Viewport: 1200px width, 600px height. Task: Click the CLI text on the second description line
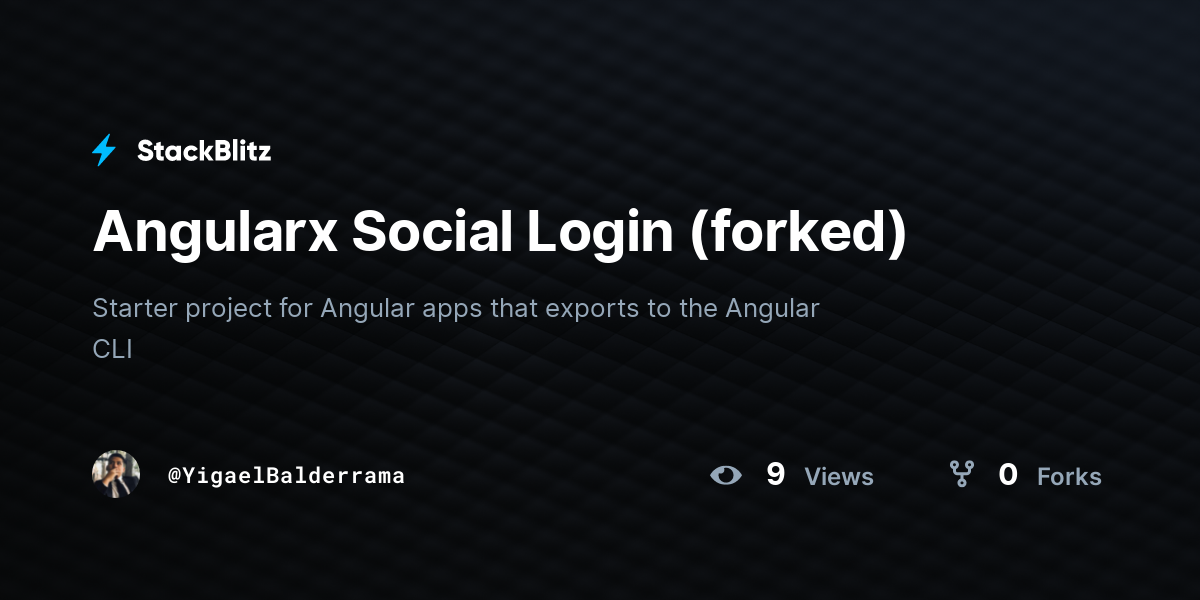tap(112, 349)
